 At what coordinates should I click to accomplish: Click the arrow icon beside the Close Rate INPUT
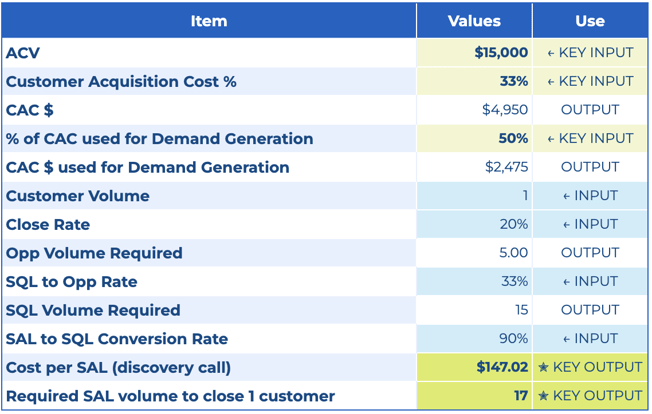coord(566,225)
